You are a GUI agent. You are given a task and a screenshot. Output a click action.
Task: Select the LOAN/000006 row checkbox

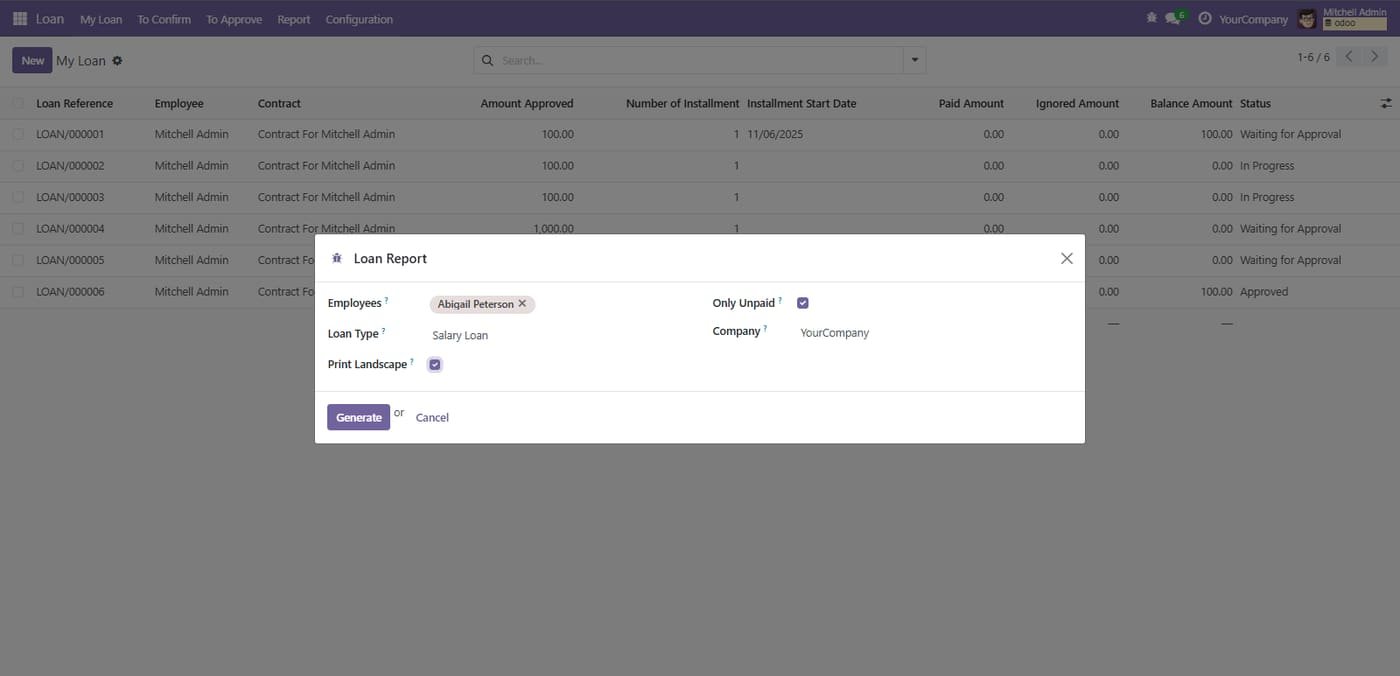coord(19,292)
